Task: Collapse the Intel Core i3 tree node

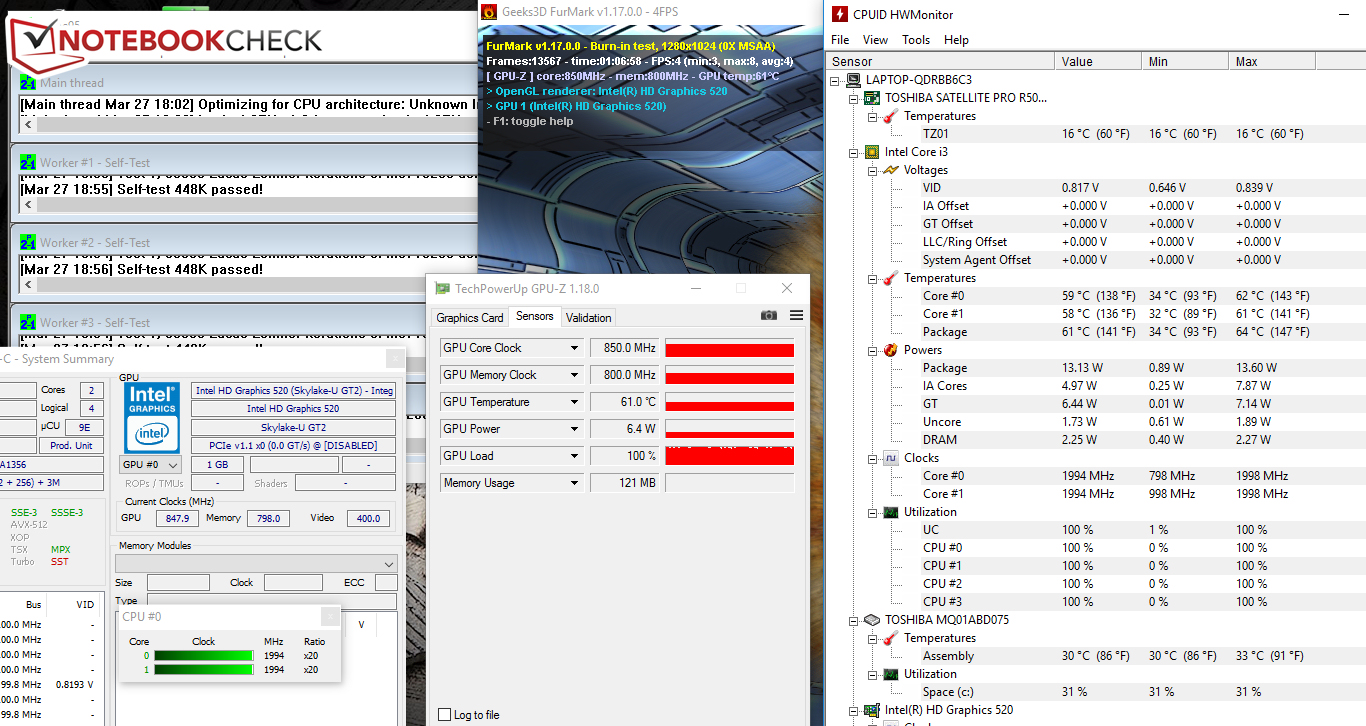Action: tap(854, 152)
